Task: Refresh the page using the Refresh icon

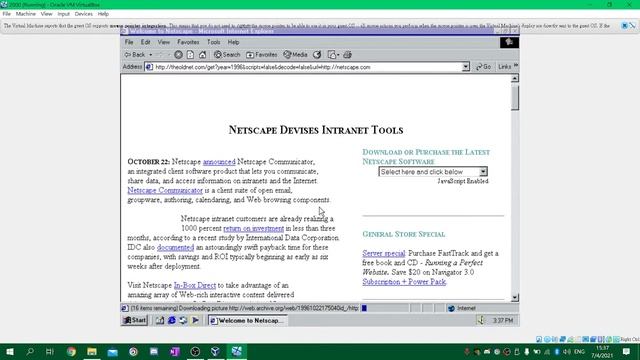Action: coord(190,55)
